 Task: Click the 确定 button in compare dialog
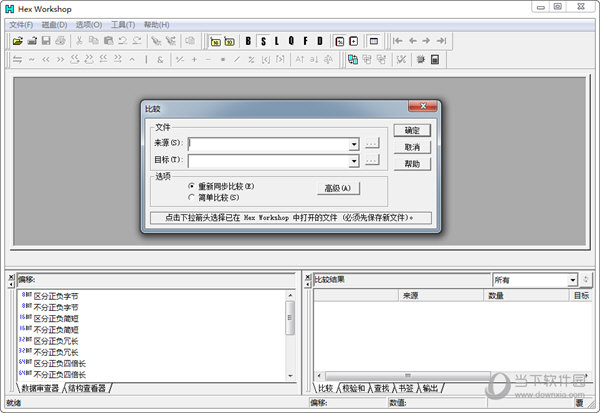point(412,131)
